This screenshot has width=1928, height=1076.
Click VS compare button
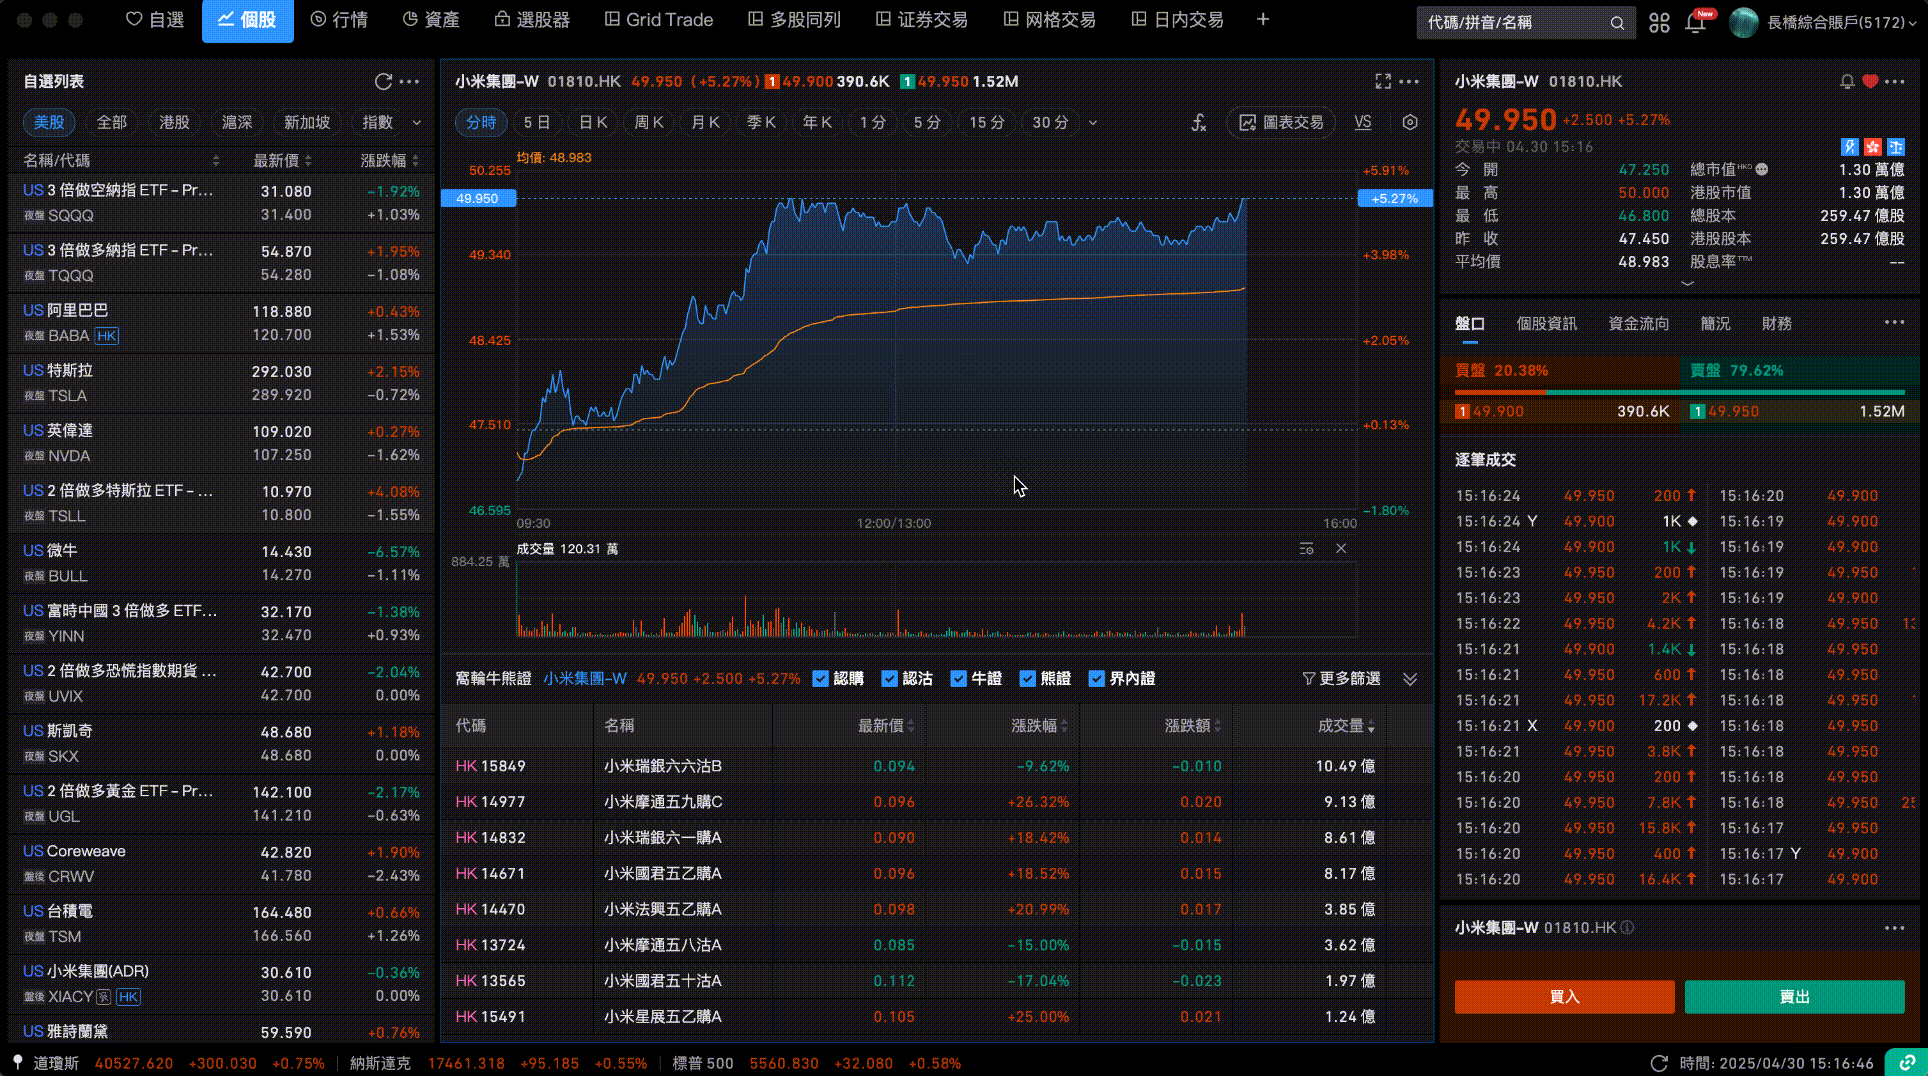point(1363,122)
